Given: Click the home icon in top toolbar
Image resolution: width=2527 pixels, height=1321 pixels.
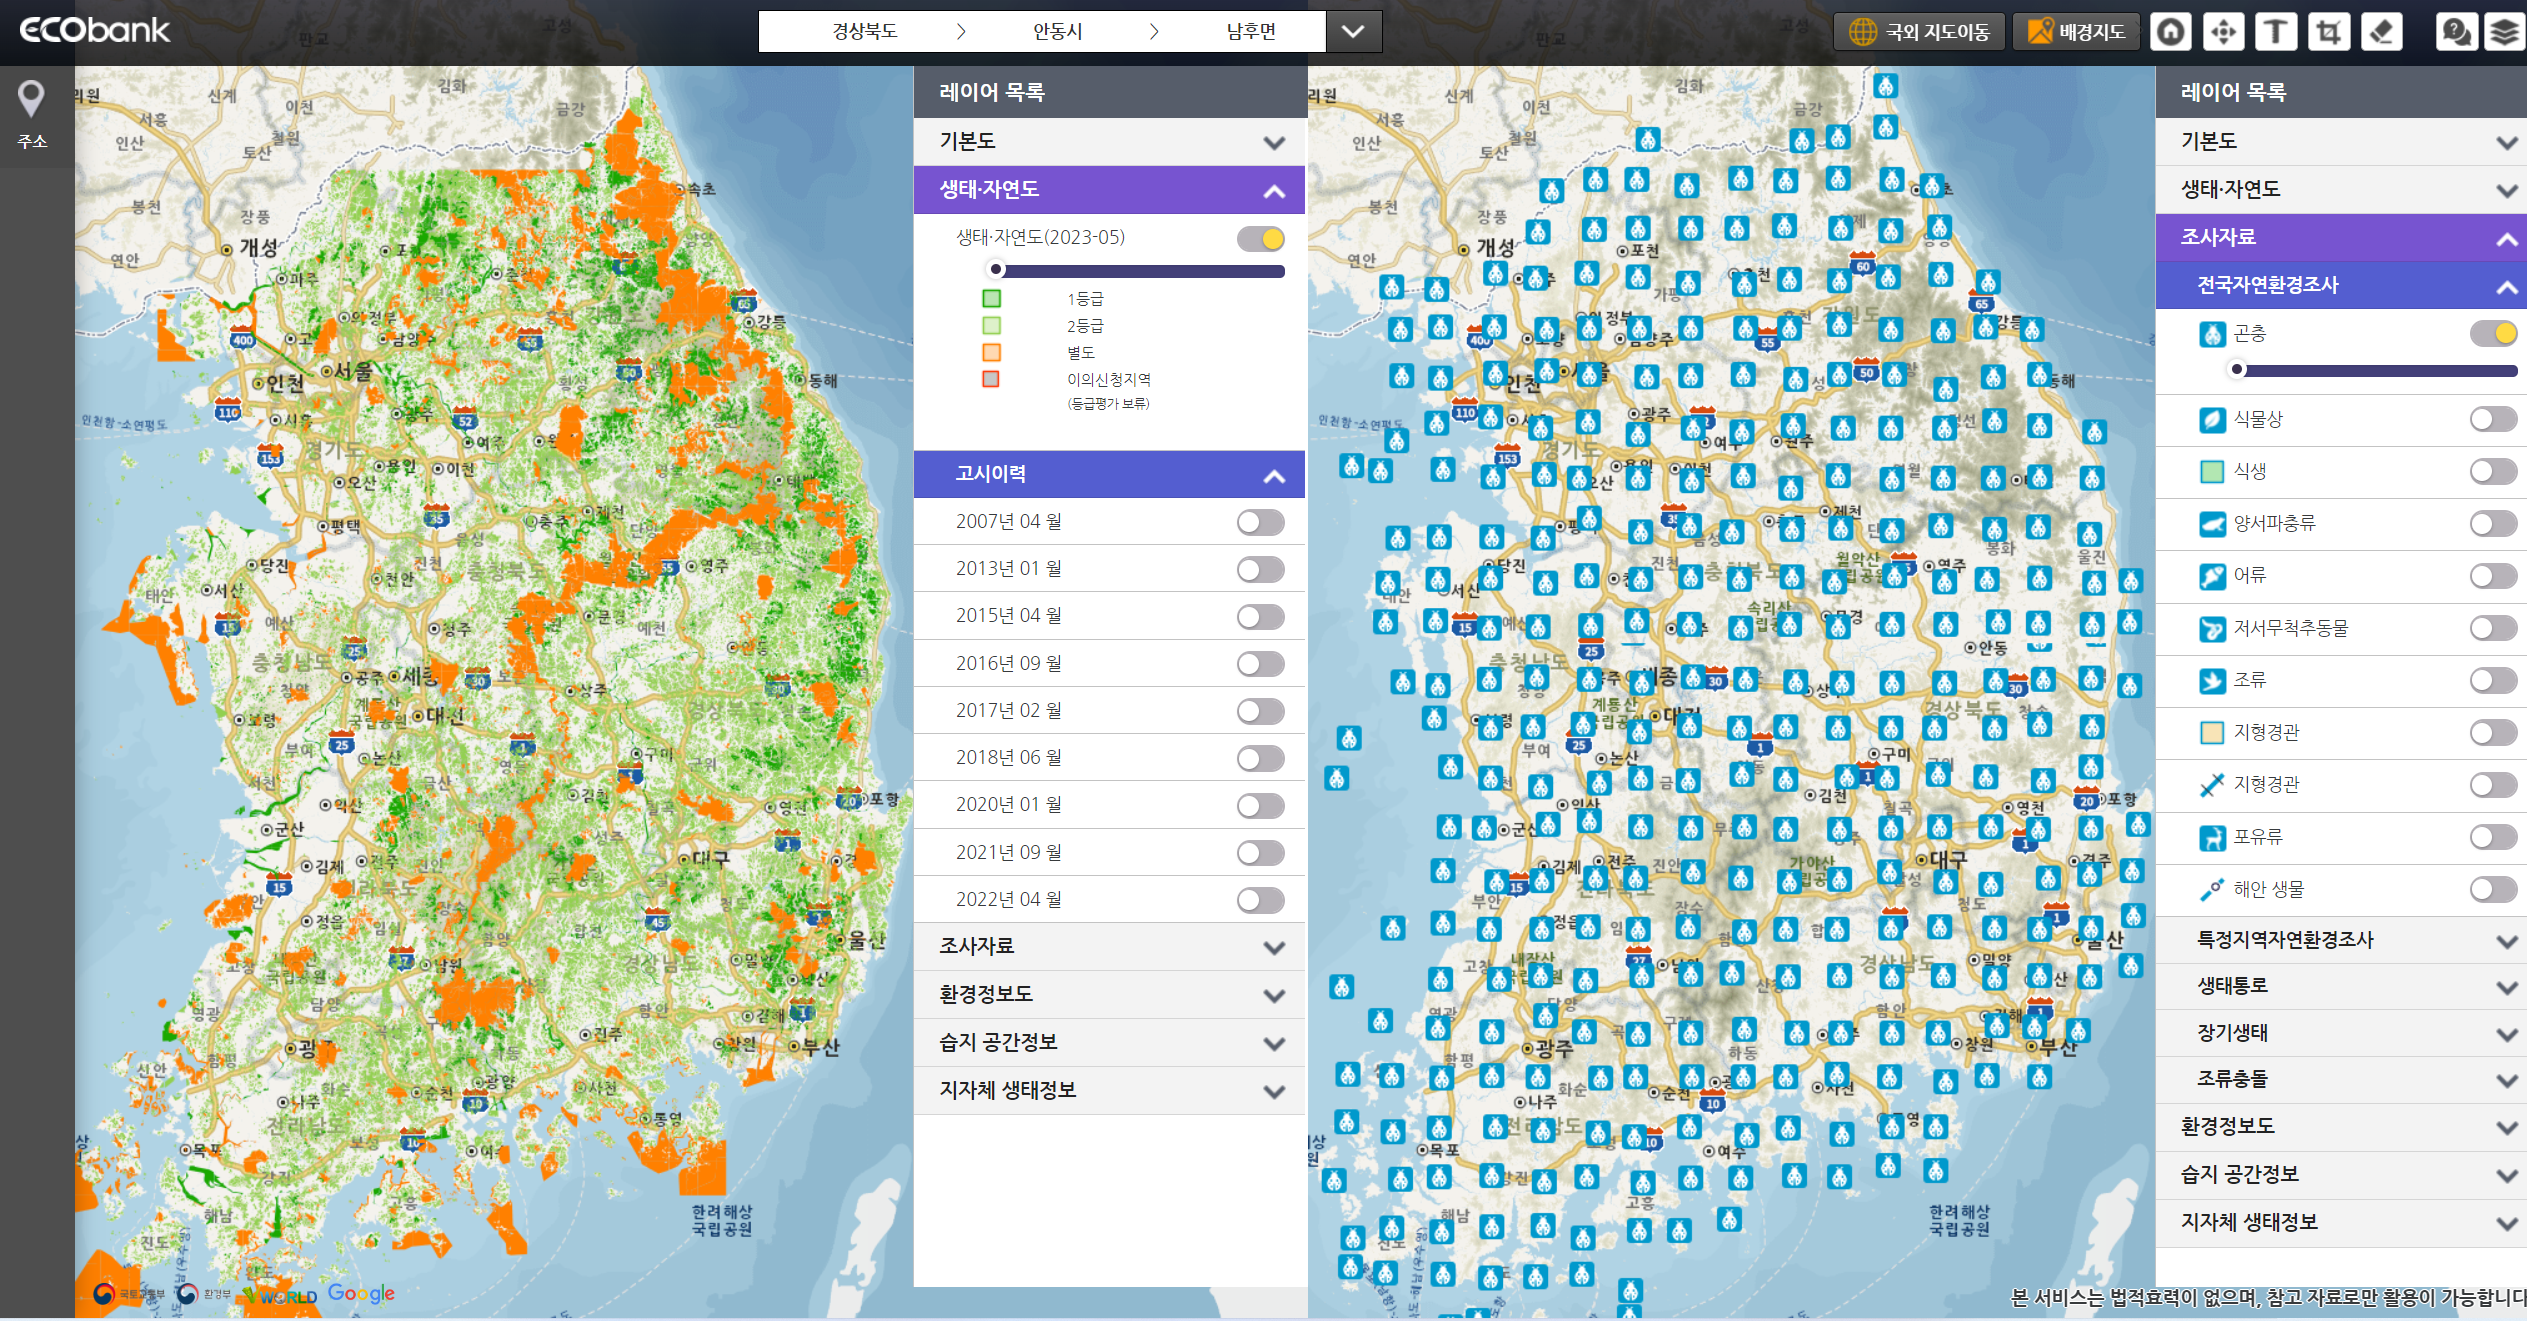Looking at the screenshot, I should pos(2170,32).
